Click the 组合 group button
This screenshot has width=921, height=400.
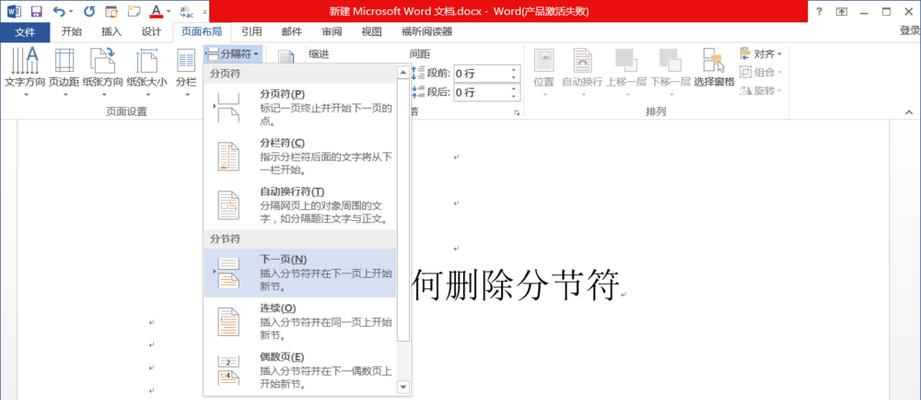point(761,72)
